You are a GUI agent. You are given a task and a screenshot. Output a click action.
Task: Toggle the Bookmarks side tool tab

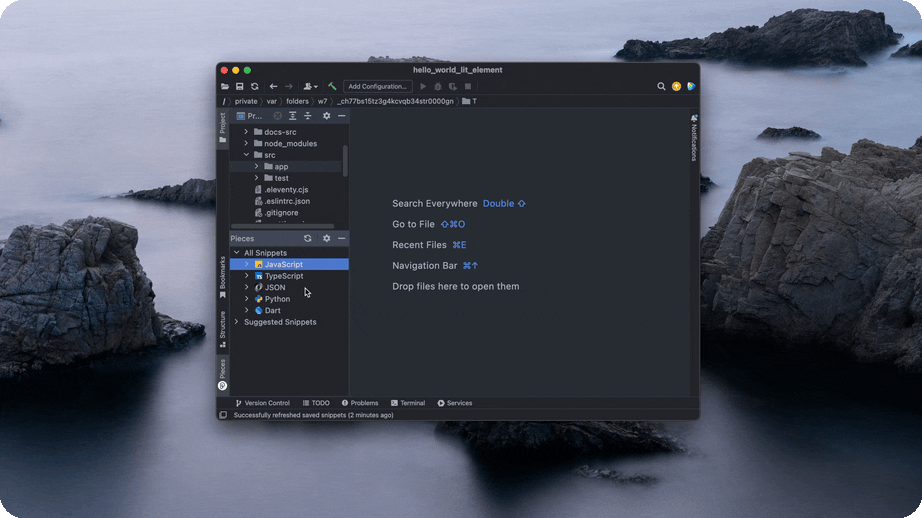pos(222,277)
